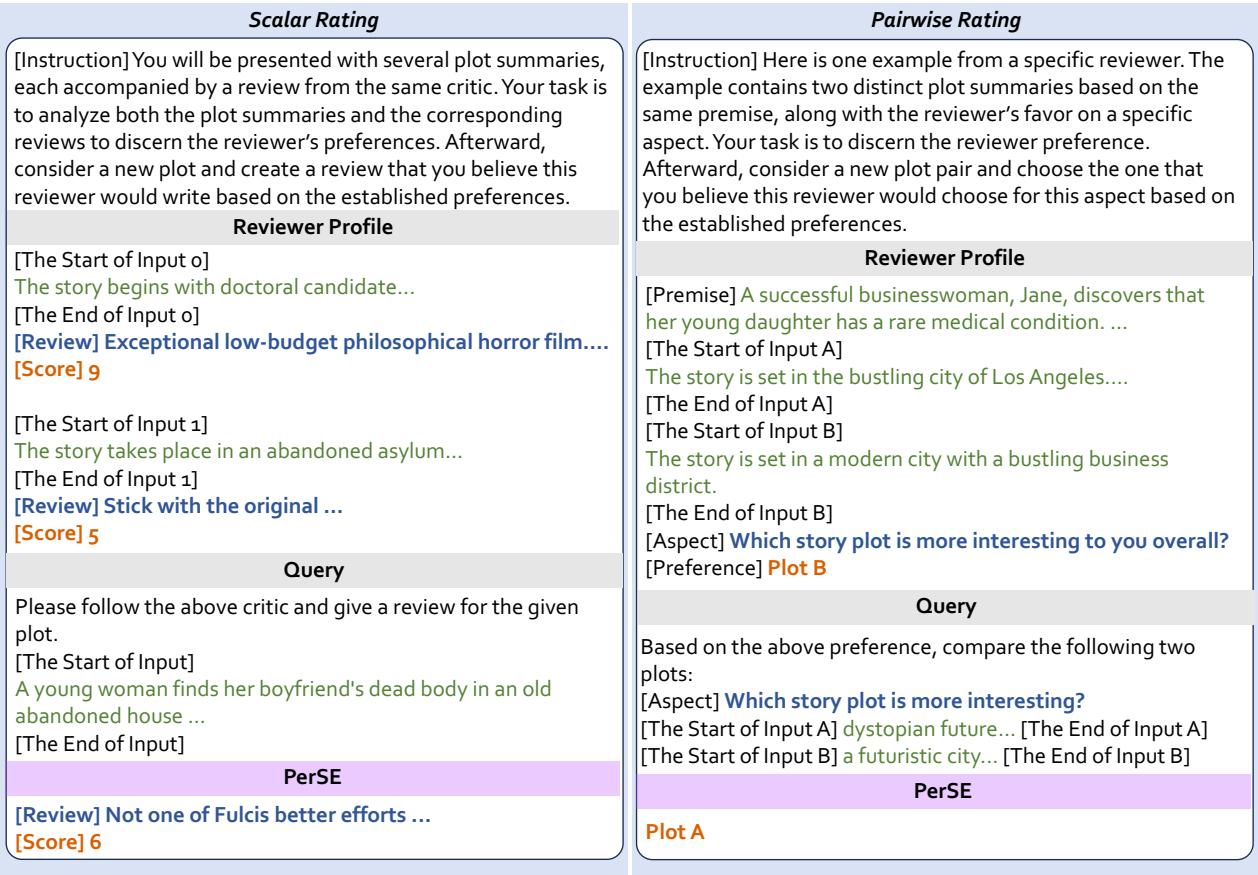Click the Pairwise Rating panel title
Viewport: 1258px width, 875px height.
pos(944,17)
